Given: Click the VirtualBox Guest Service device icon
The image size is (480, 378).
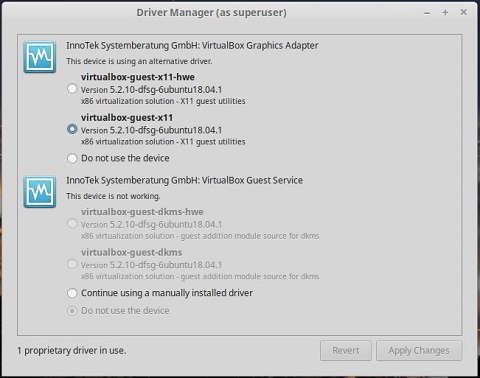Looking at the screenshot, I should (40, 192).
